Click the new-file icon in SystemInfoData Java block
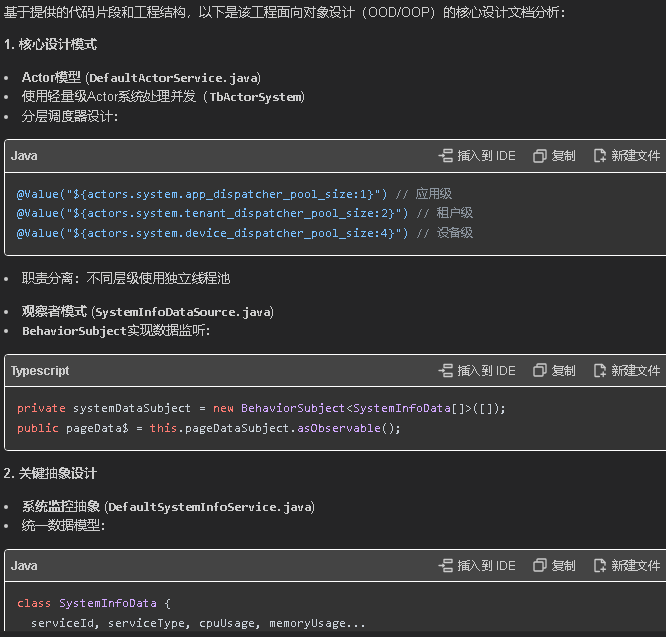Screen dimensions: 666x637 [600, 566]
